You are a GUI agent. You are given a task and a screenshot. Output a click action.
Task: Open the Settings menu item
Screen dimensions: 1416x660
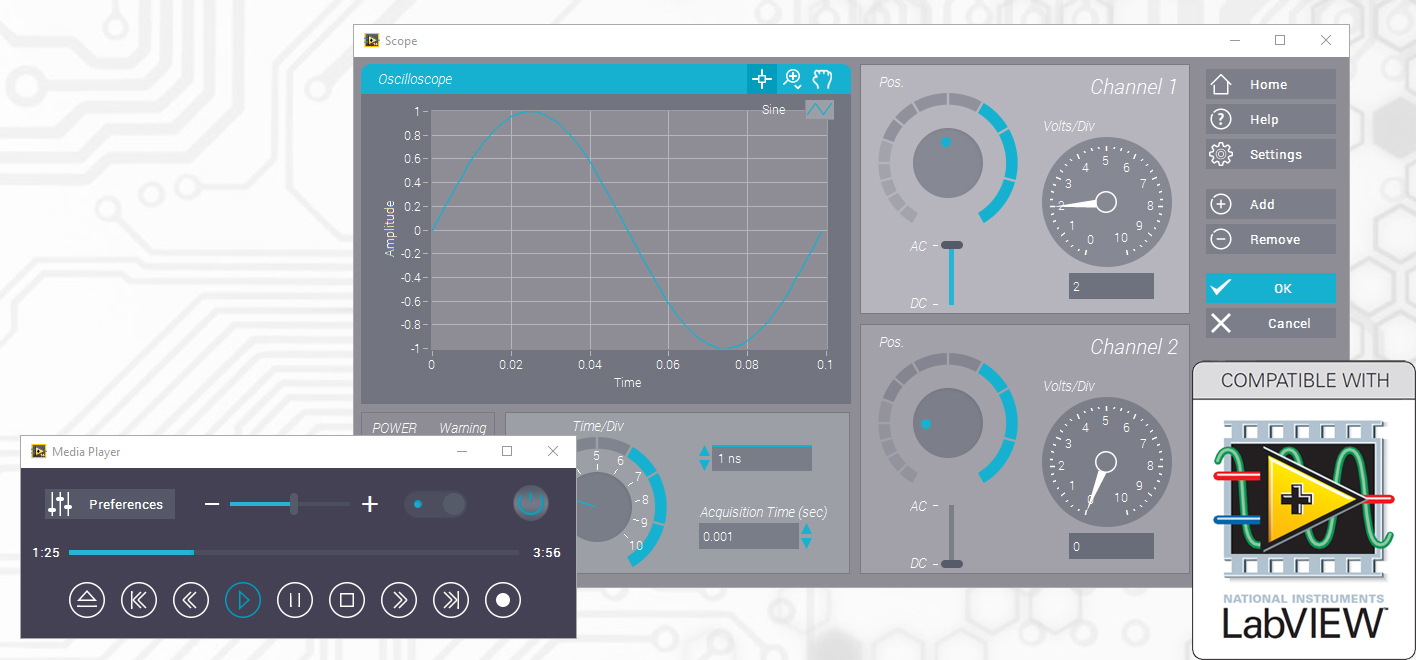1270,154
